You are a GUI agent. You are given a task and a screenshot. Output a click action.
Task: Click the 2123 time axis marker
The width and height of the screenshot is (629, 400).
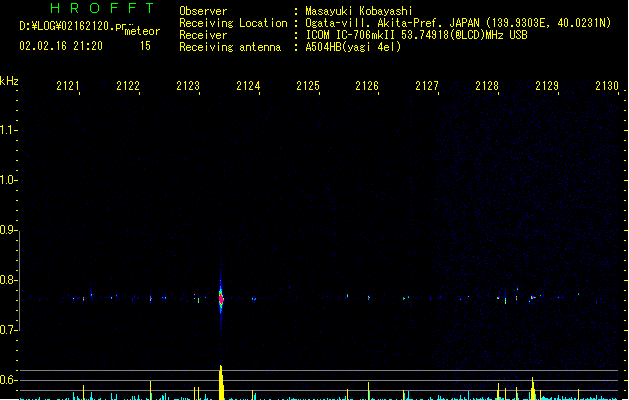(188, 86)
